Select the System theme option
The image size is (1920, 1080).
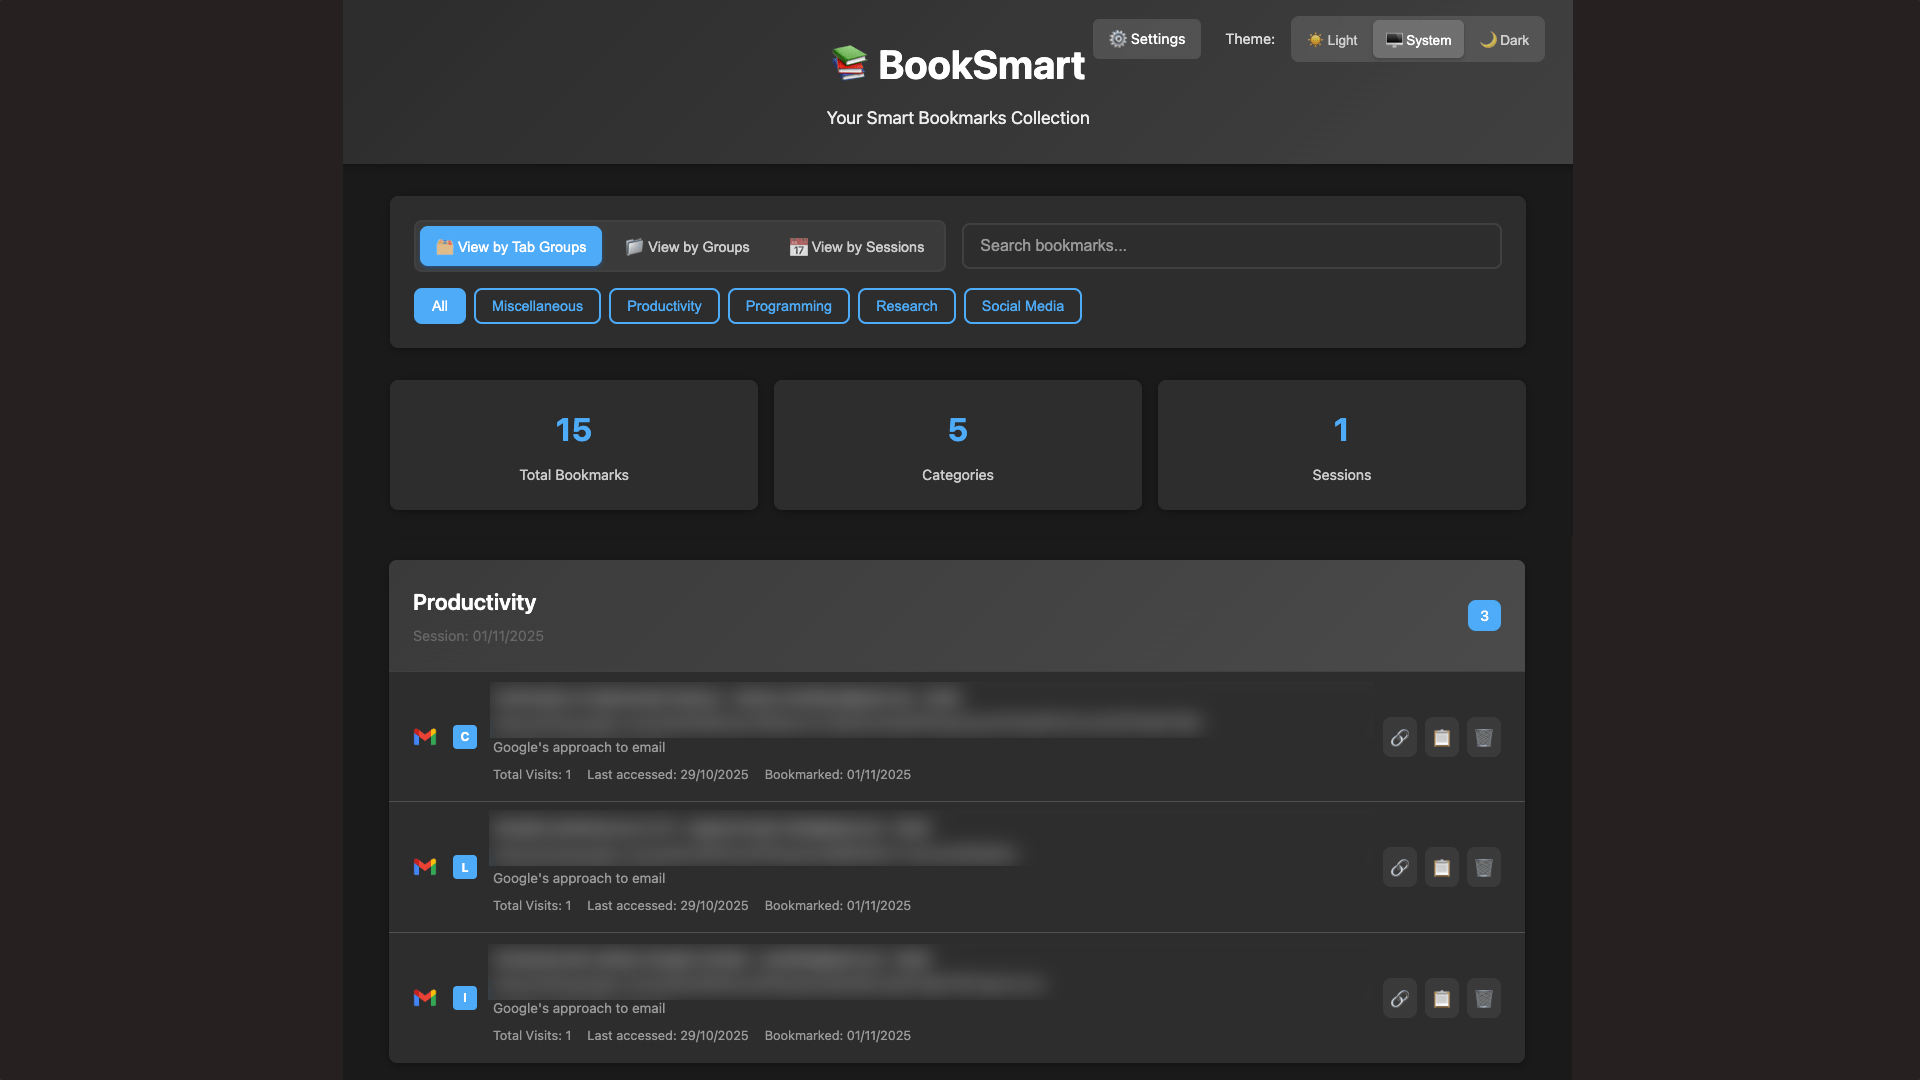point(1418,40)
